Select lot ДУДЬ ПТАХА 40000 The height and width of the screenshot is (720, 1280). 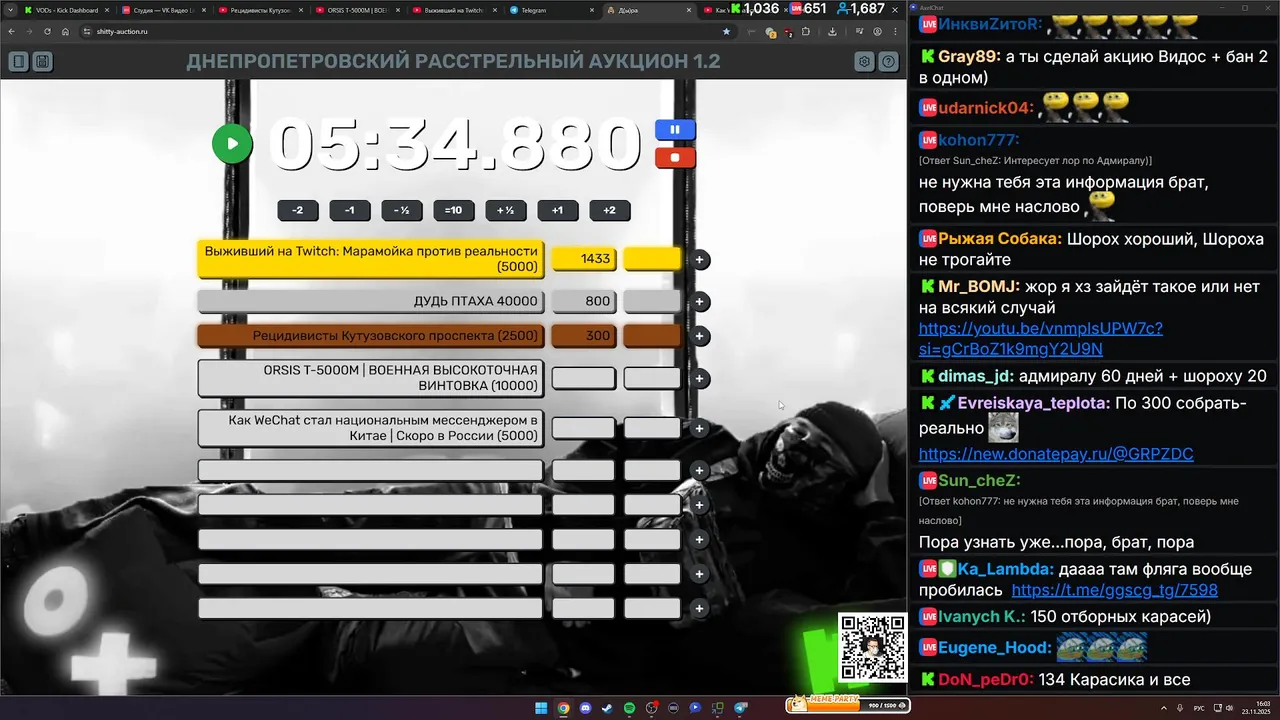click(371, 301)
